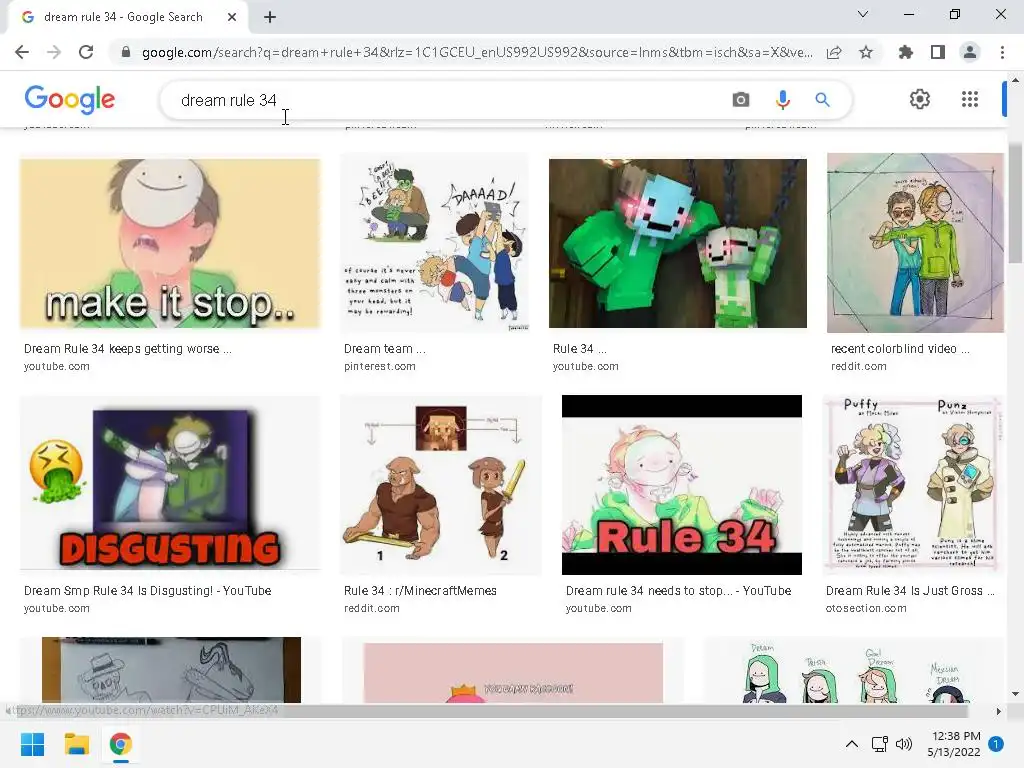This screenshot has height=768, width=1024.
Task: Open the sketch drawing thumbnail at bottom
Action: click(171, 670)
